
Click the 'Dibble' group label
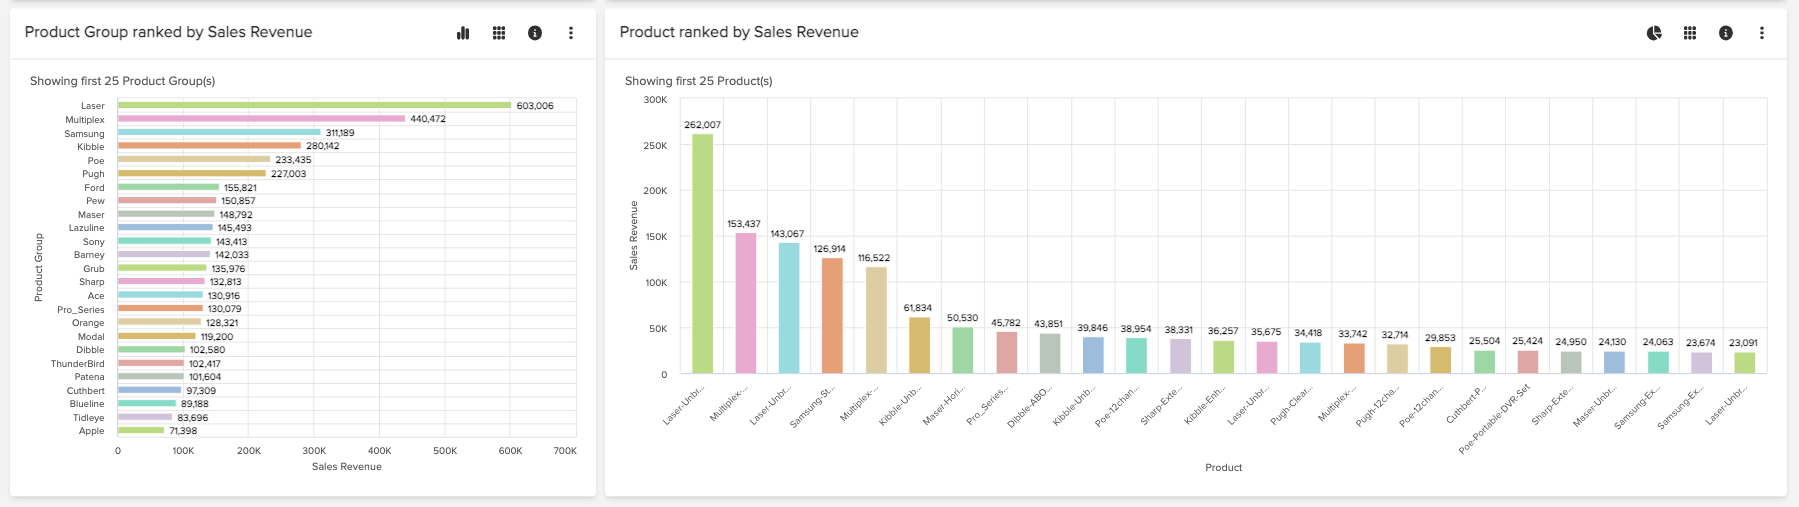coord(90,350)
